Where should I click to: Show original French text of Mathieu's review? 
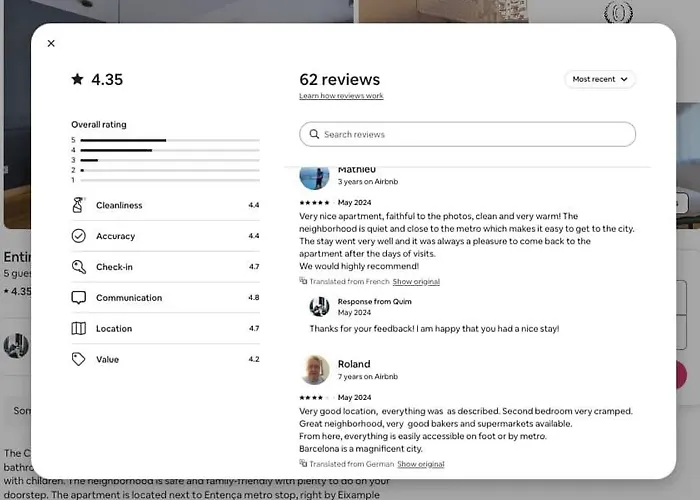point(416,282)
